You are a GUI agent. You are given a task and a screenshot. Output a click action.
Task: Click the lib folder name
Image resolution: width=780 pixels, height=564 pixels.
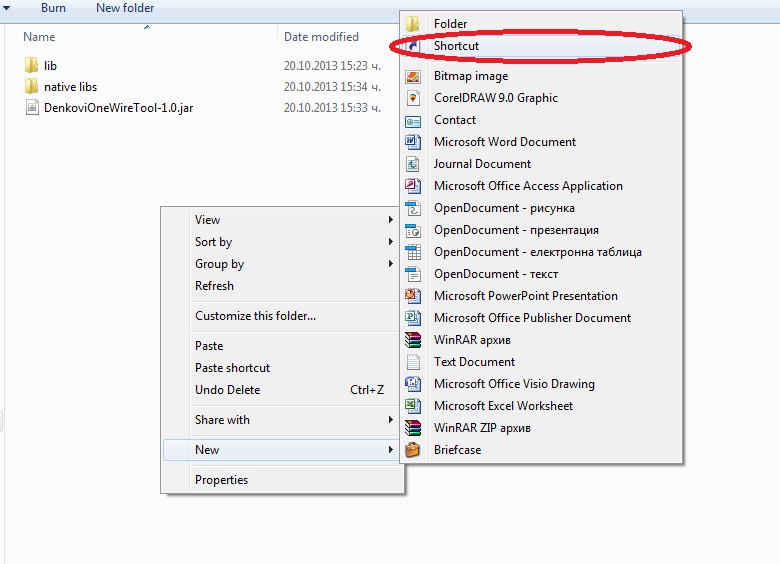coord(50,66)
